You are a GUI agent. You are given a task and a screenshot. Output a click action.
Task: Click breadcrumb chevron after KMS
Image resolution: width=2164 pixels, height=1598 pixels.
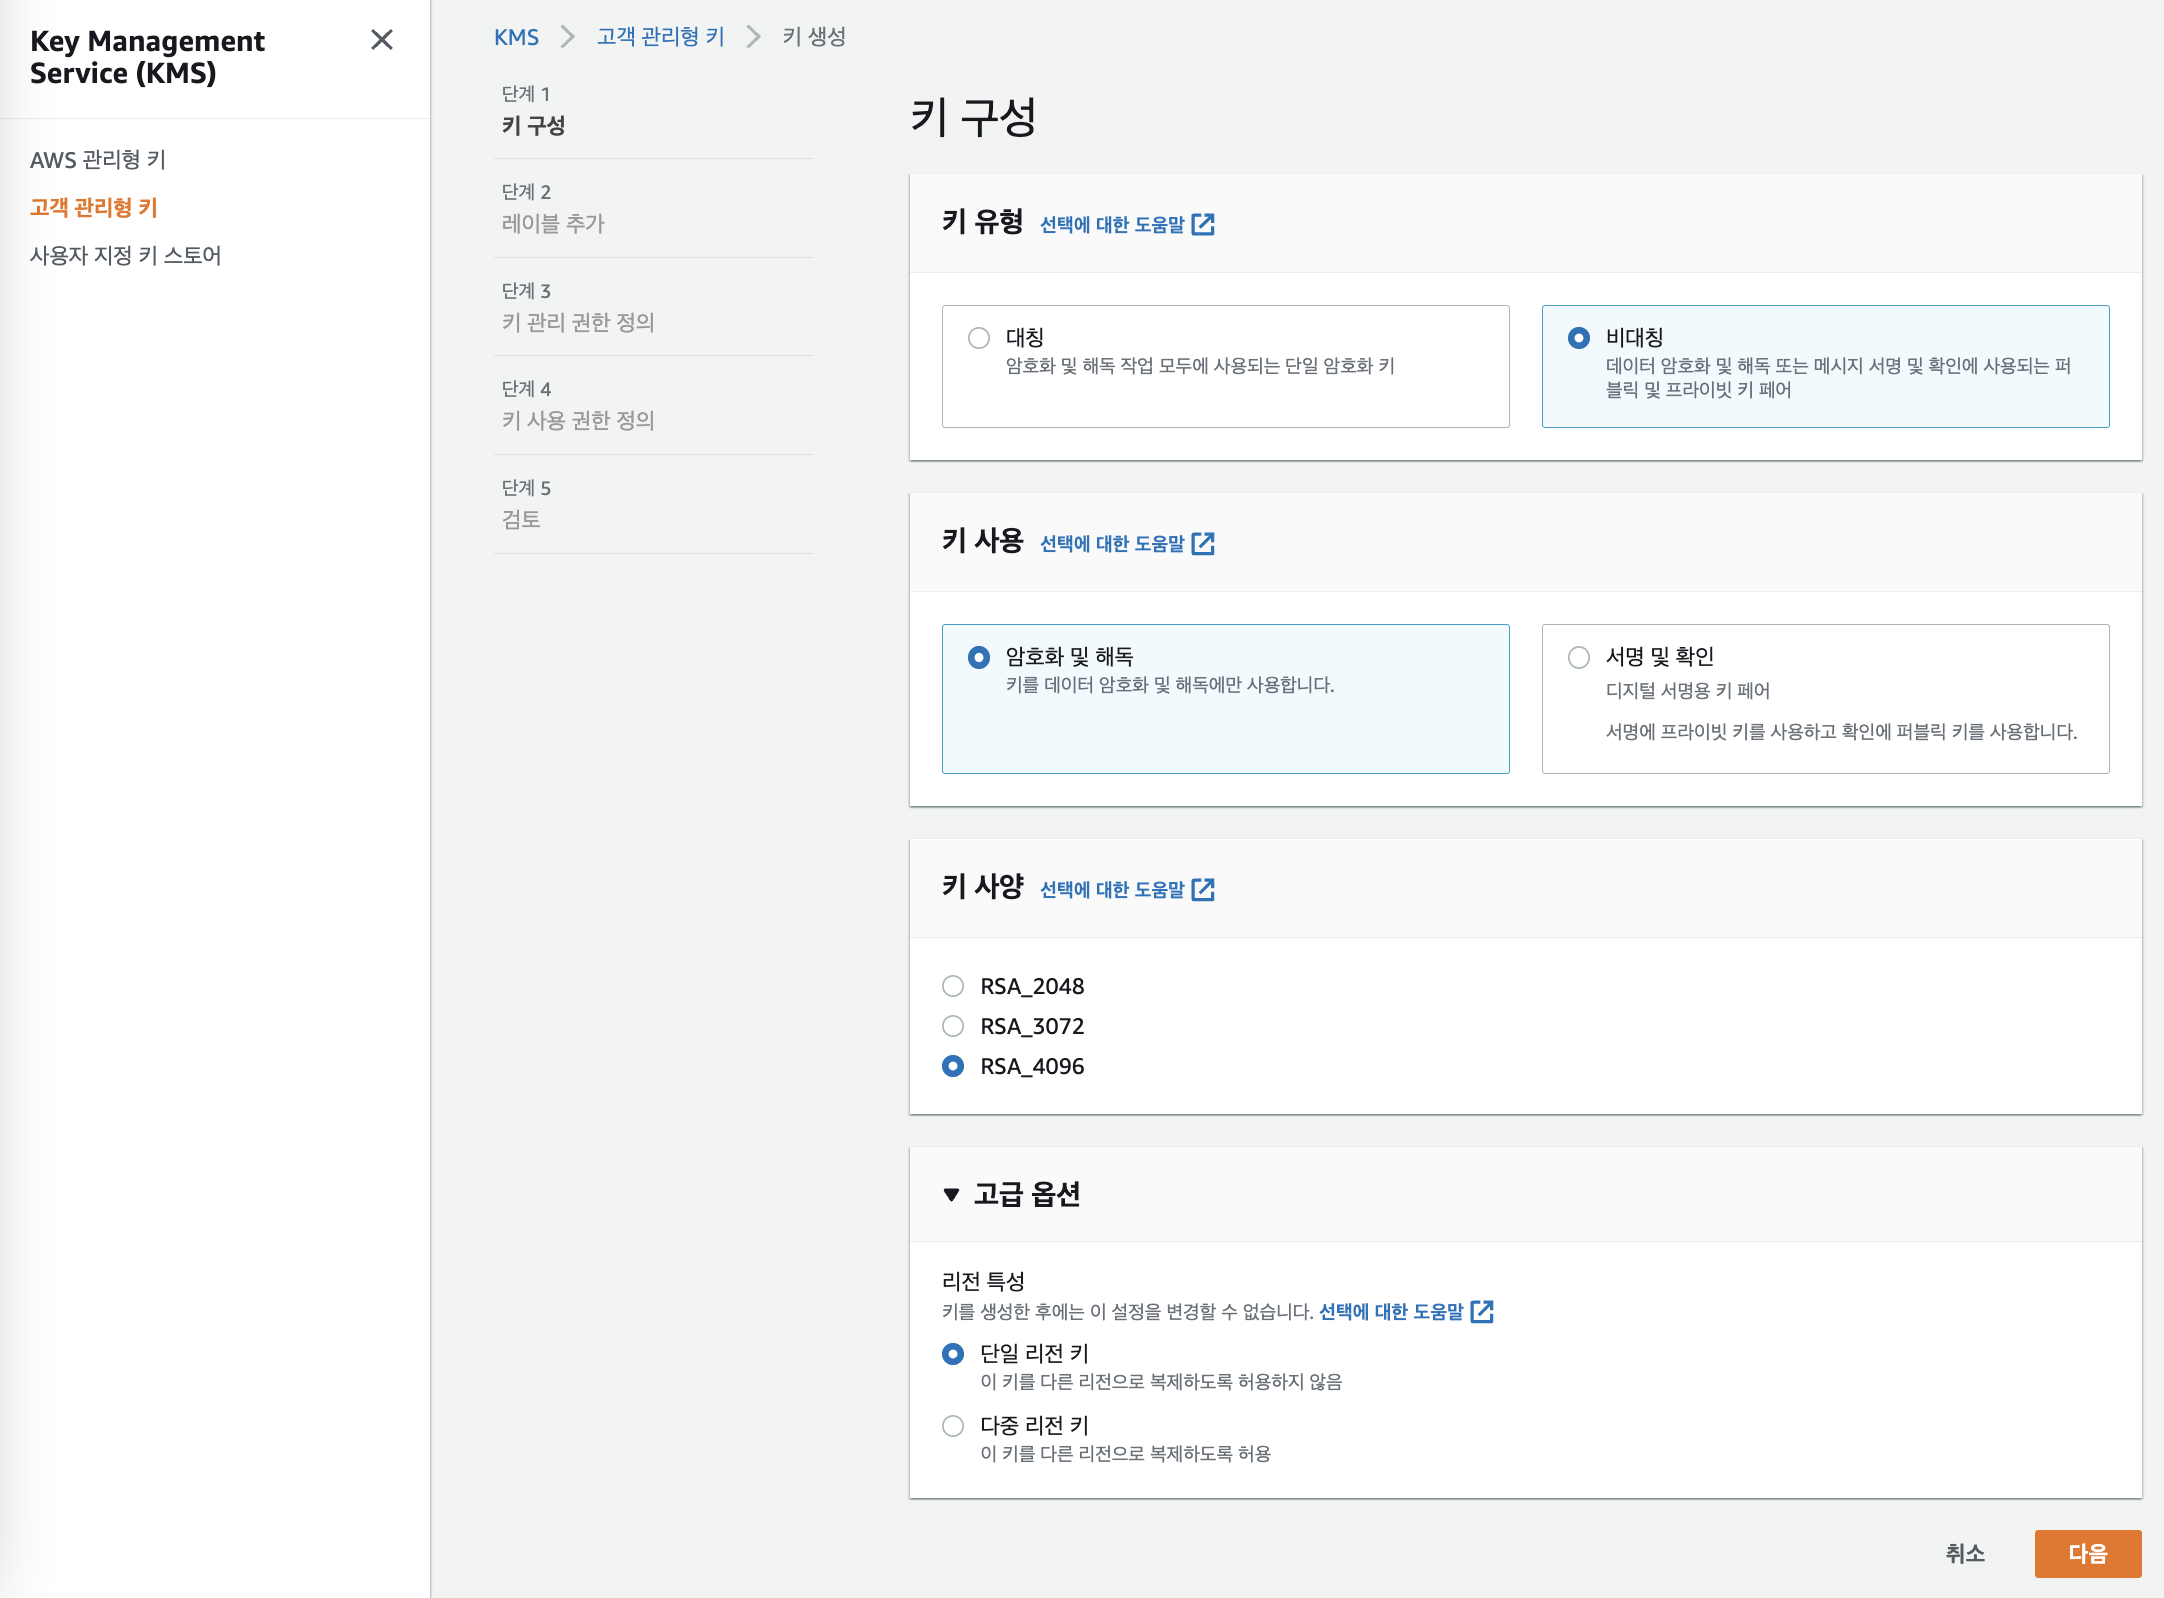click(x=567, y=37)
